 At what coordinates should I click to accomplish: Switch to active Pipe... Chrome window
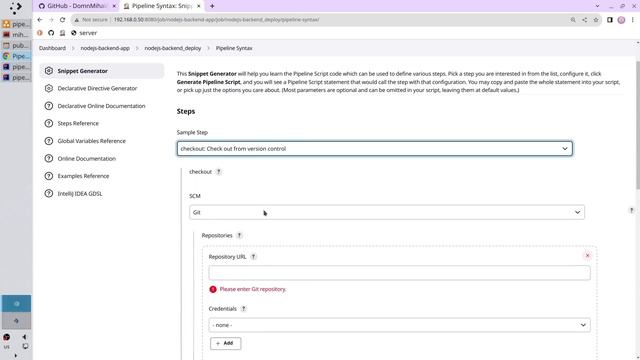[x=16, y=56]
